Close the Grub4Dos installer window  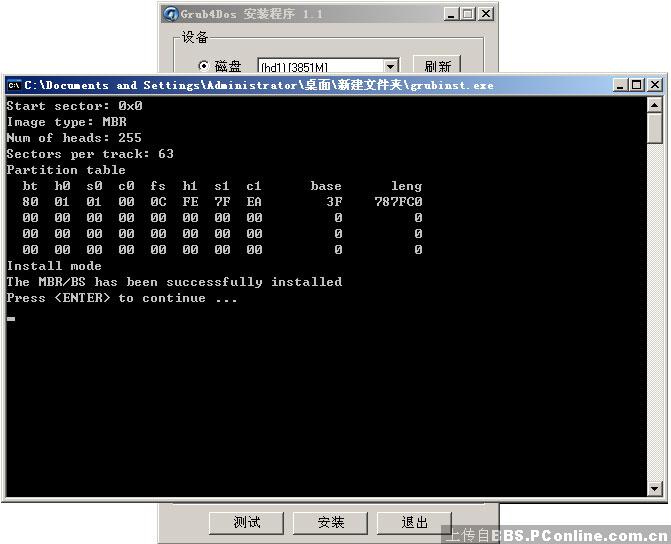point(485,14)
